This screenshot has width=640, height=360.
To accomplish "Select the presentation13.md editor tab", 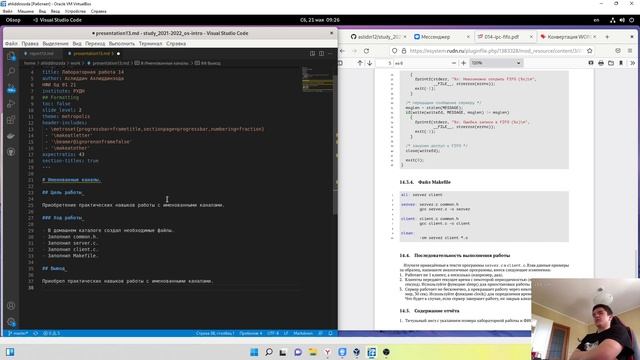I will pyautogui.click(x=92, y=54).
